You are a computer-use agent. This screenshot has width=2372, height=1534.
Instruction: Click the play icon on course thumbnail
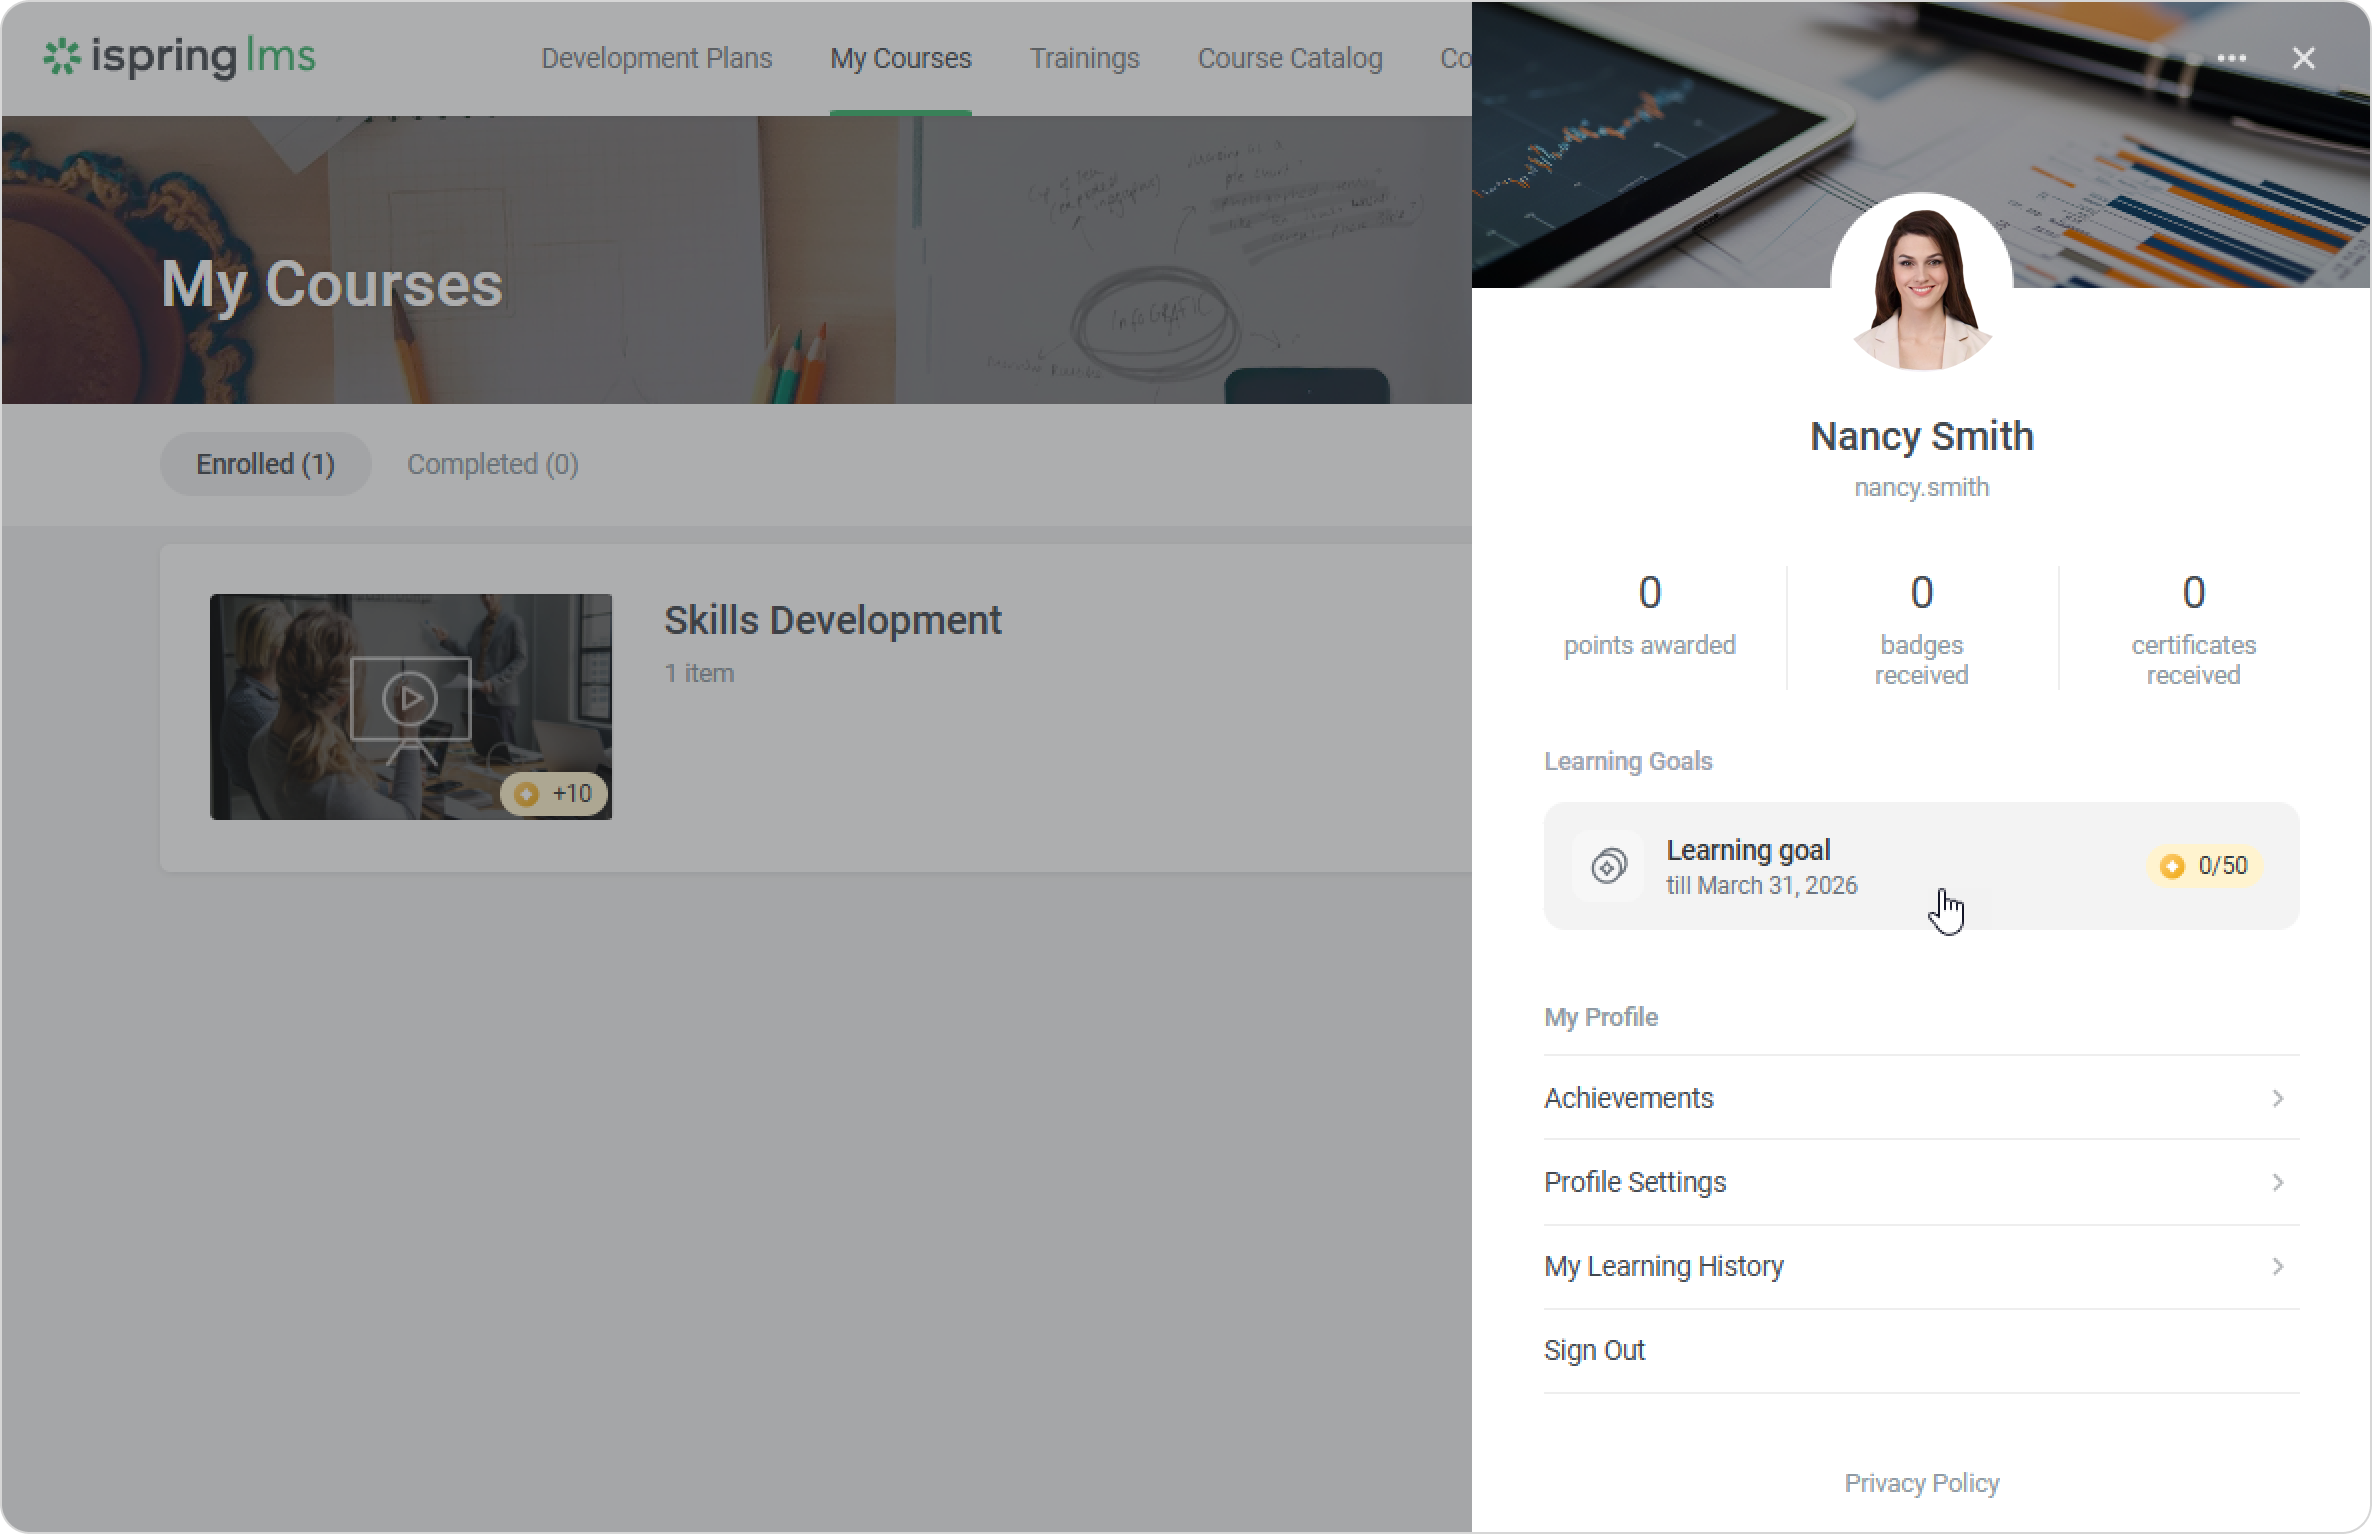click(x=410, y=698)
